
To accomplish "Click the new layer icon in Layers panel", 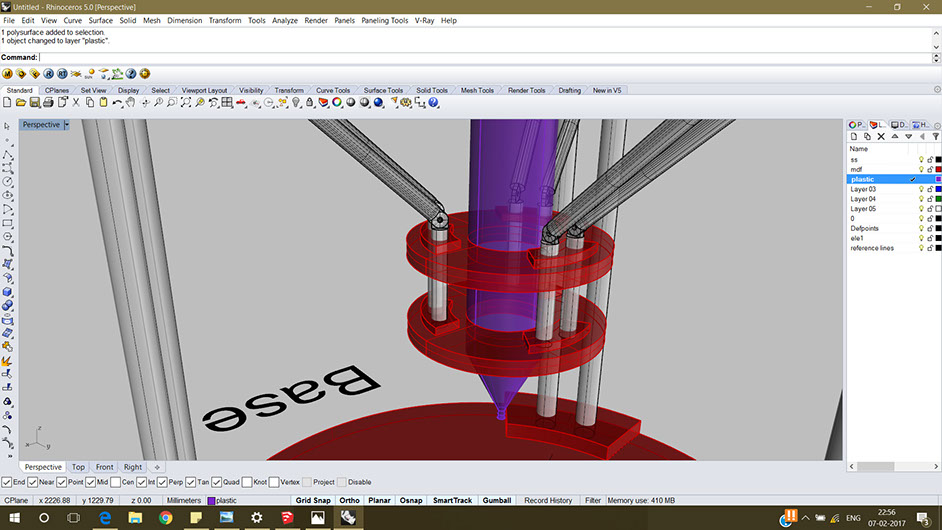I will click(x=854, y=136).
